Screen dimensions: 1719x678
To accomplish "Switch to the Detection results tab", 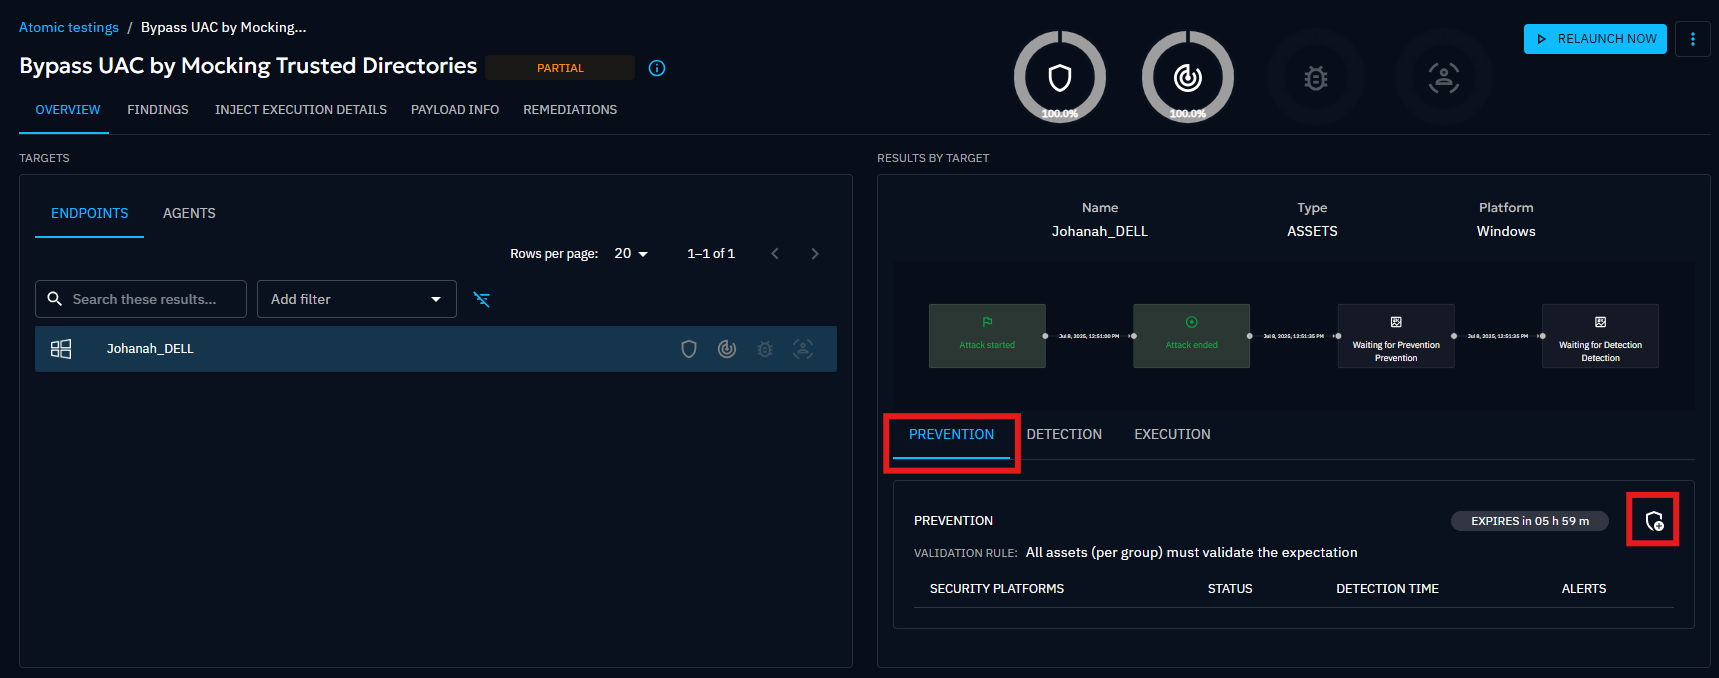I will click(x=1063, y=434).
